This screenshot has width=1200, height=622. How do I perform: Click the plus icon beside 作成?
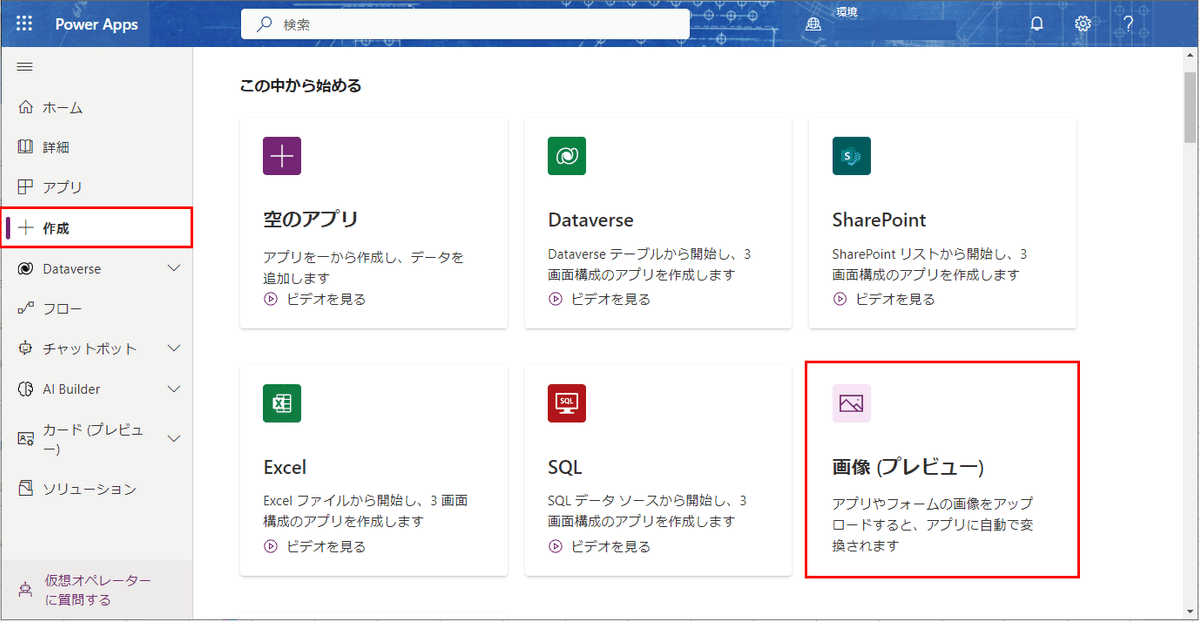point(26,228)
